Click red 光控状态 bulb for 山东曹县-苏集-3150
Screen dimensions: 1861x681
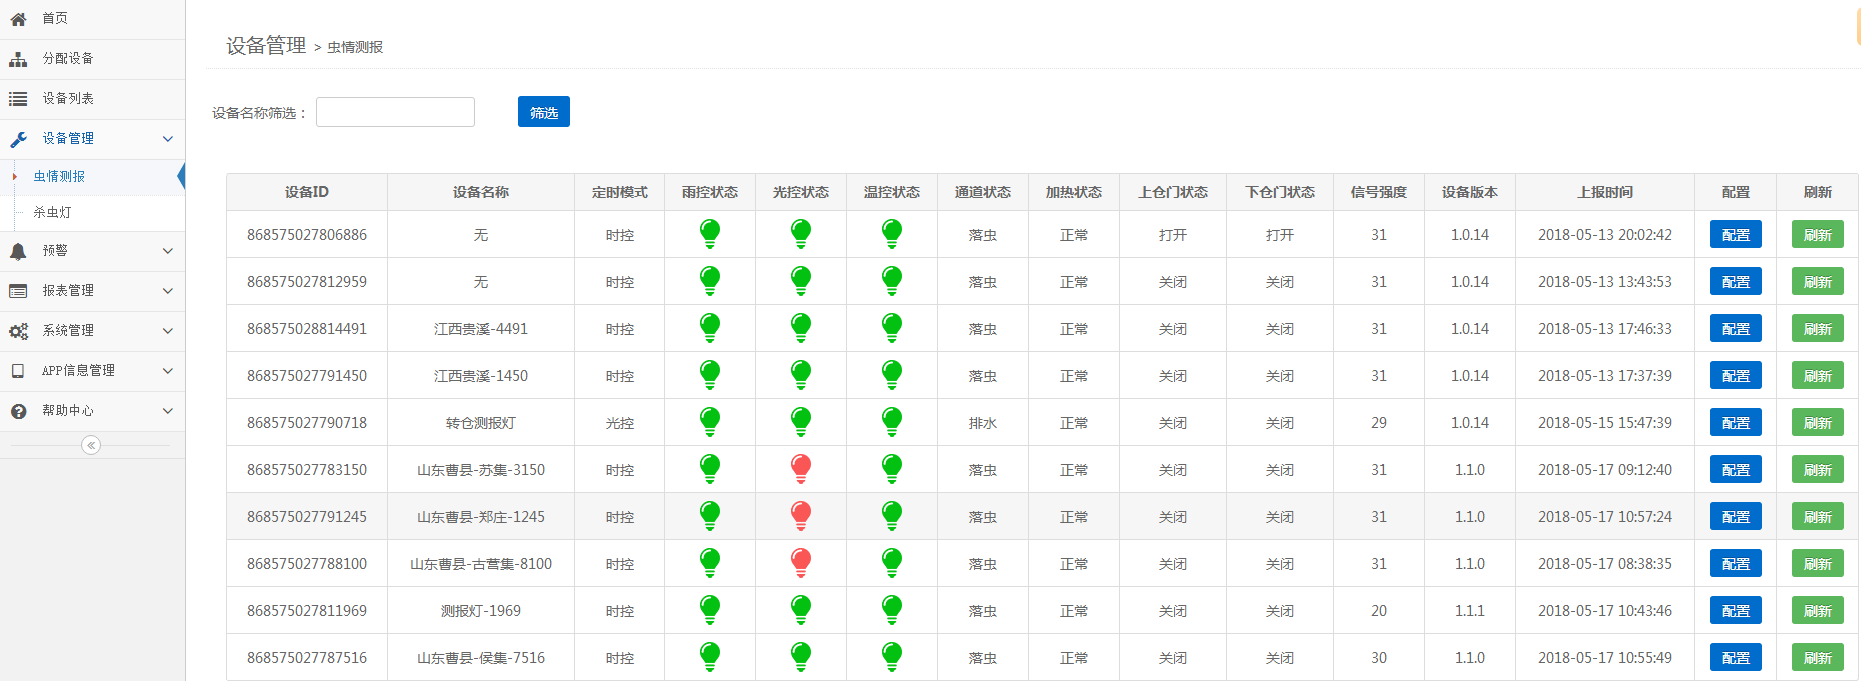801,468
